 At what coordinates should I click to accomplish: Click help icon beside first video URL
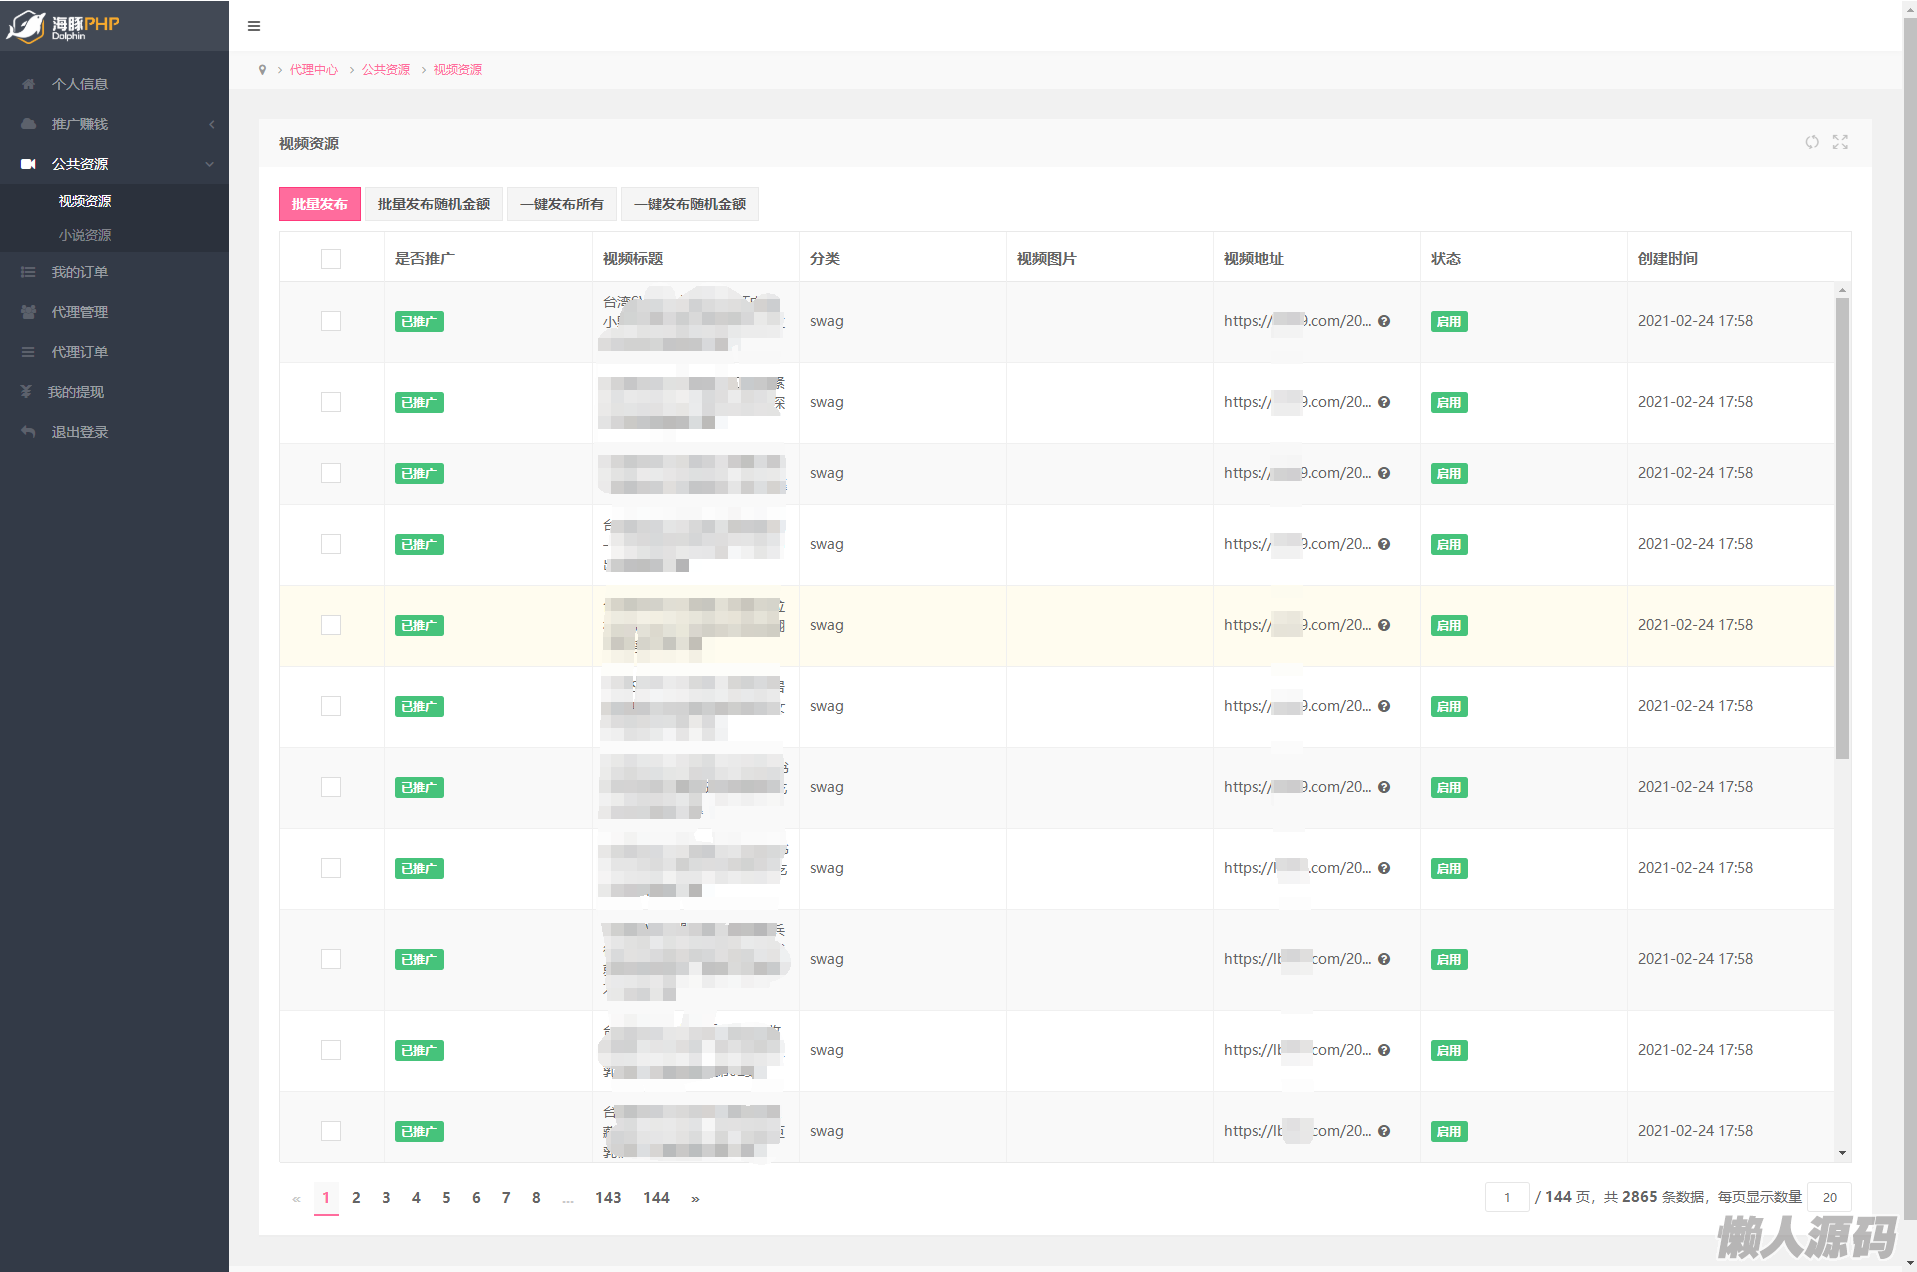pos(1384,321)
